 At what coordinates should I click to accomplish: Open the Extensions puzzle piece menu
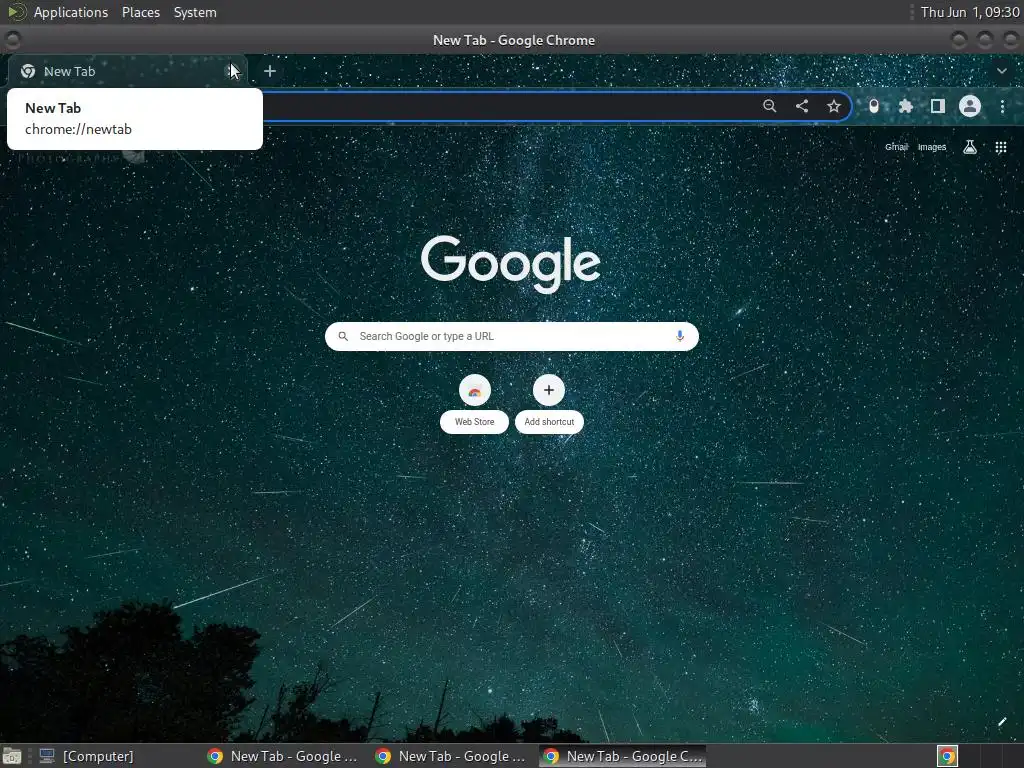[906, 106]
